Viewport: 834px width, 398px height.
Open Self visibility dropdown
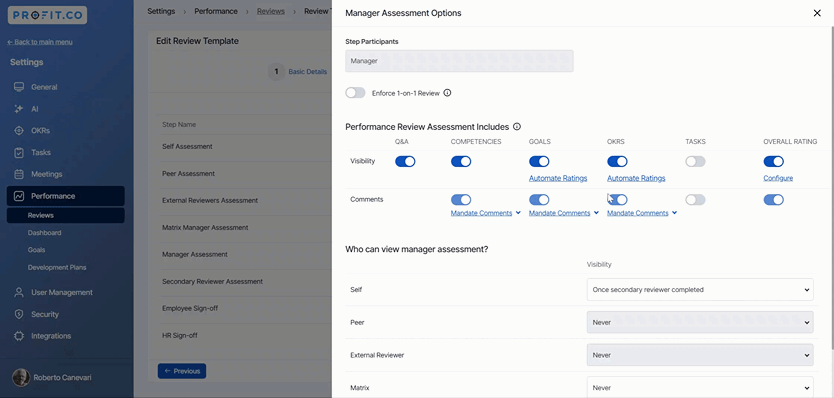pos(700,289)
